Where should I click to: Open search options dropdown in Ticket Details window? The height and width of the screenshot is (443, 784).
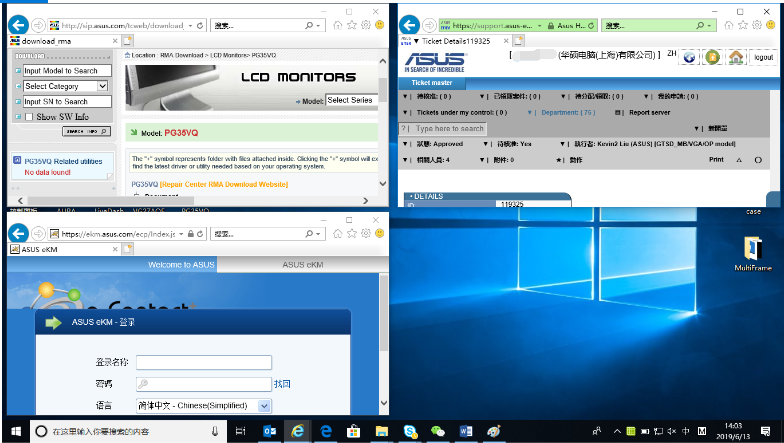tap(709, 25)
